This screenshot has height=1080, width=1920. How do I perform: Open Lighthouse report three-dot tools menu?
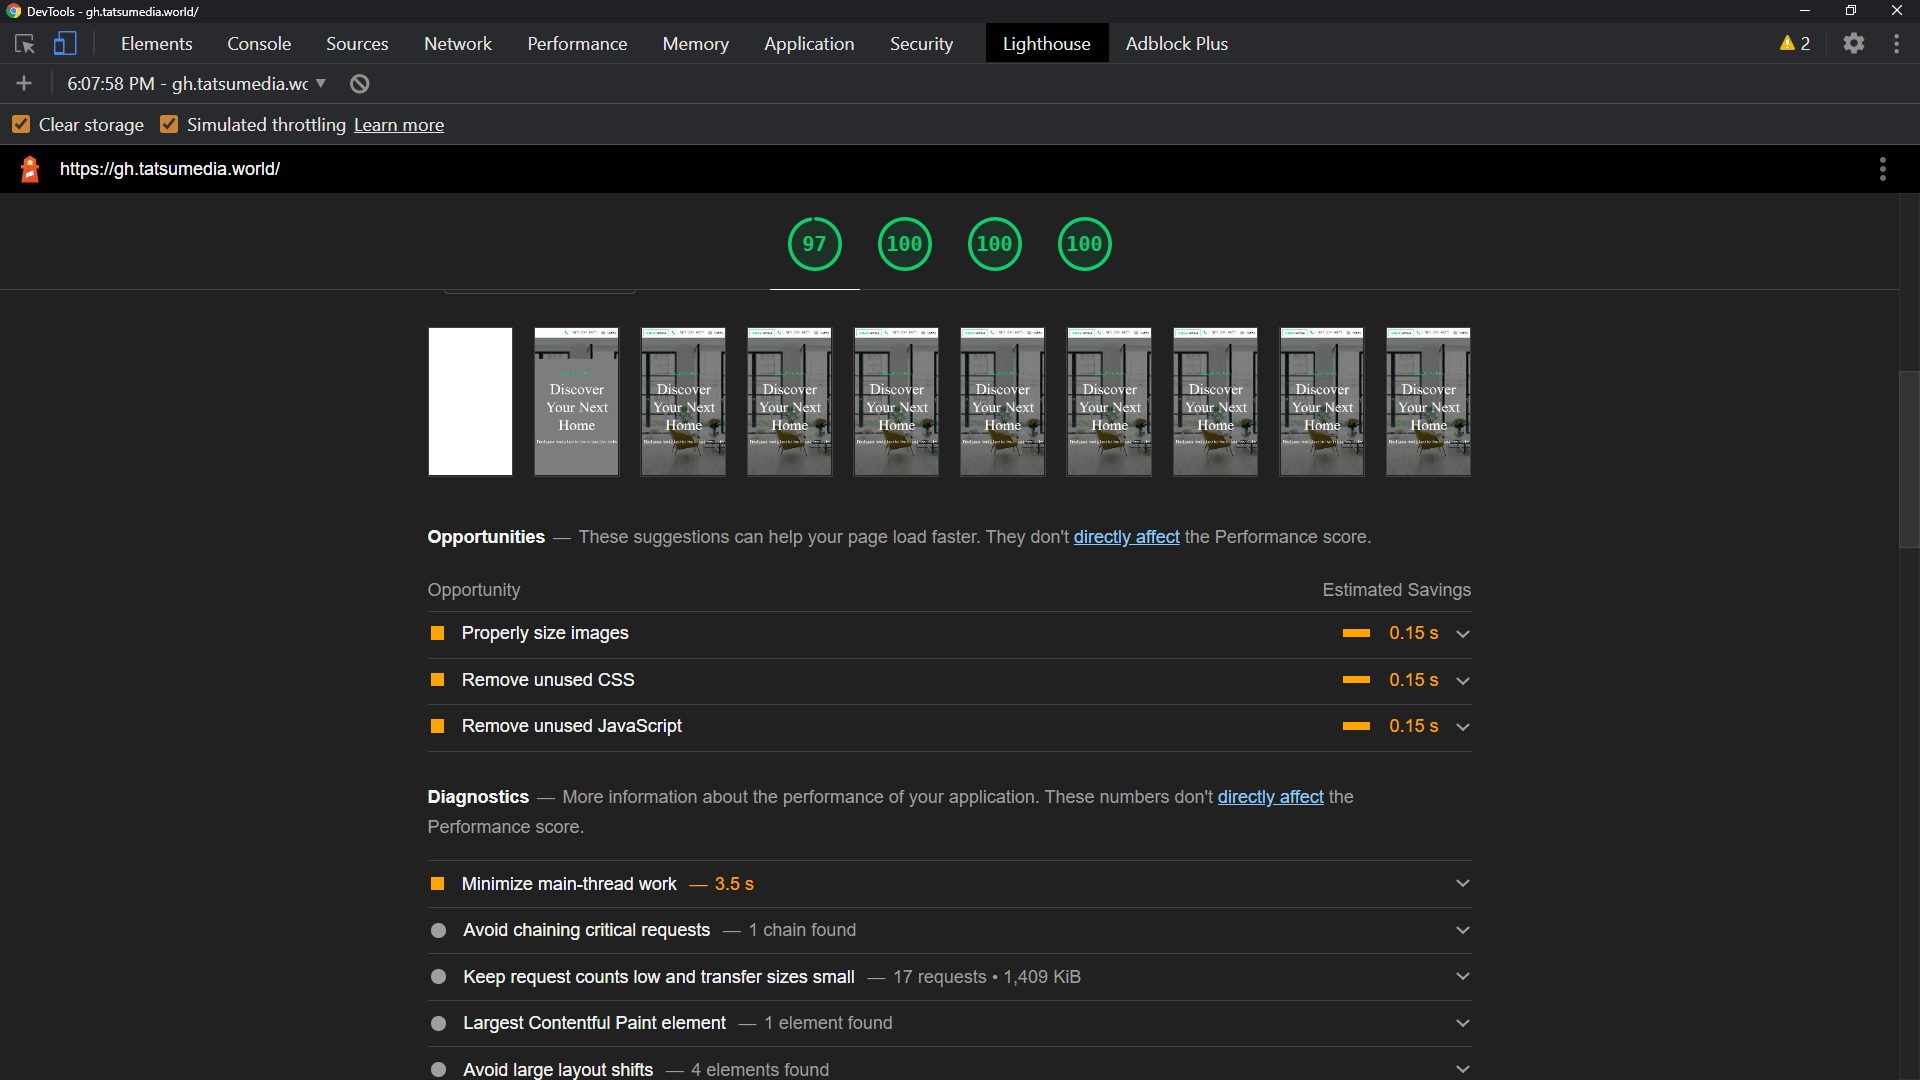[x=1882, y=169]
